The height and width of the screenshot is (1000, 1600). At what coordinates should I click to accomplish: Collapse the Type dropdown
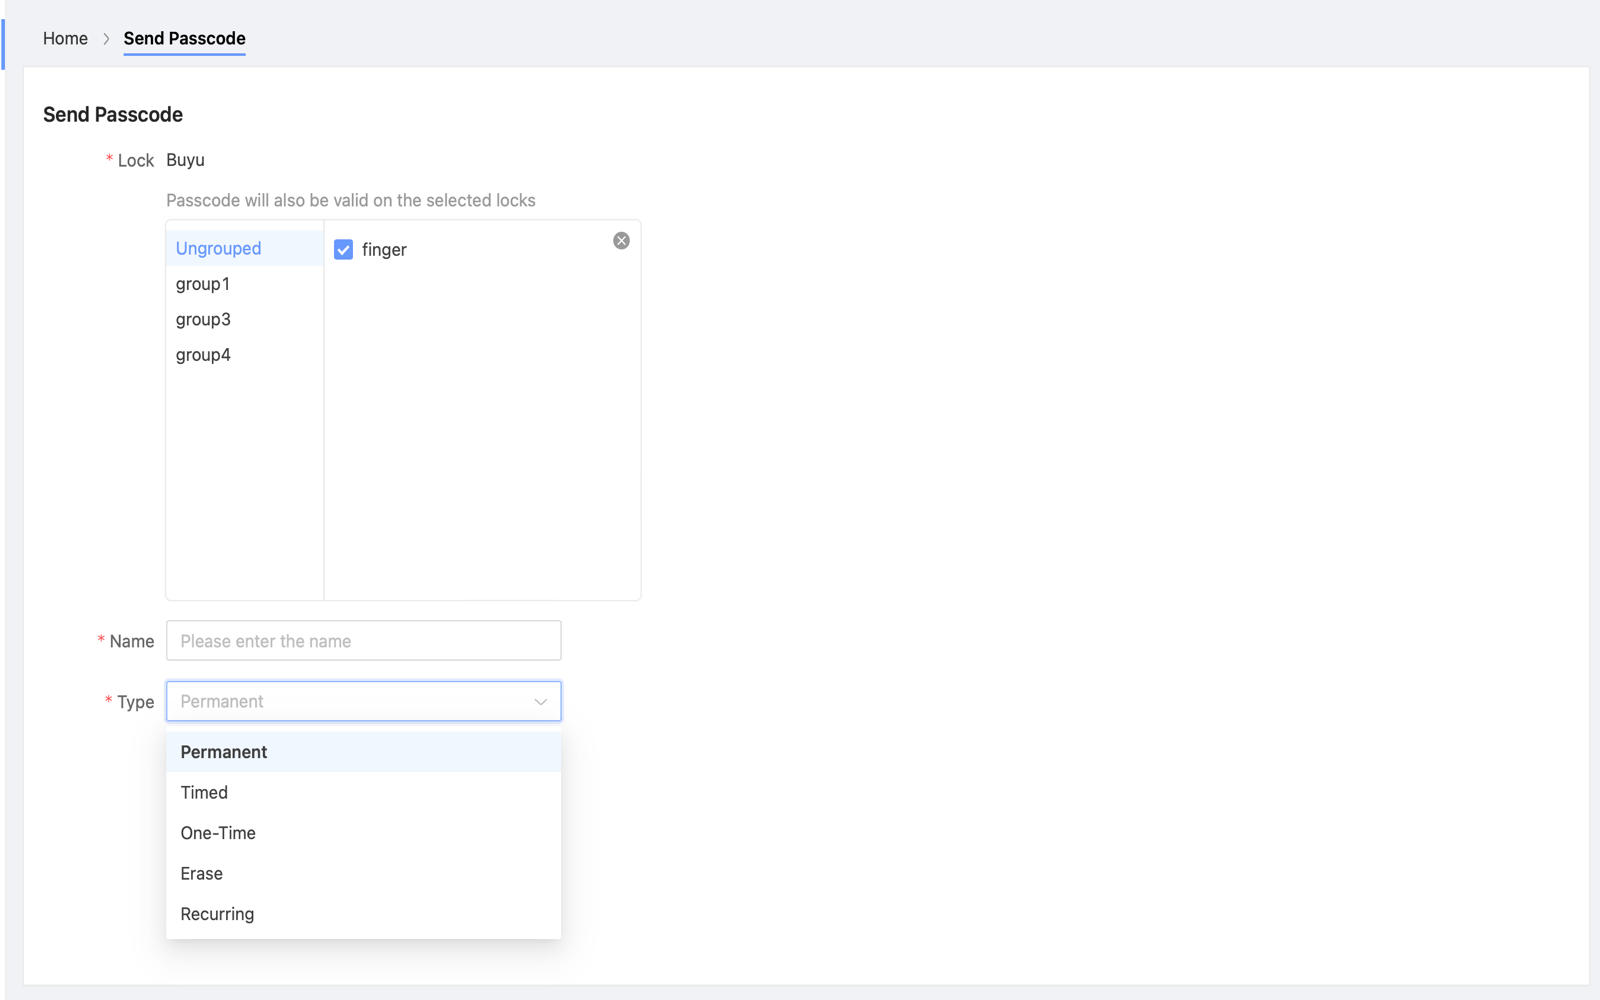pyautogui.click(x=363, y=701)
